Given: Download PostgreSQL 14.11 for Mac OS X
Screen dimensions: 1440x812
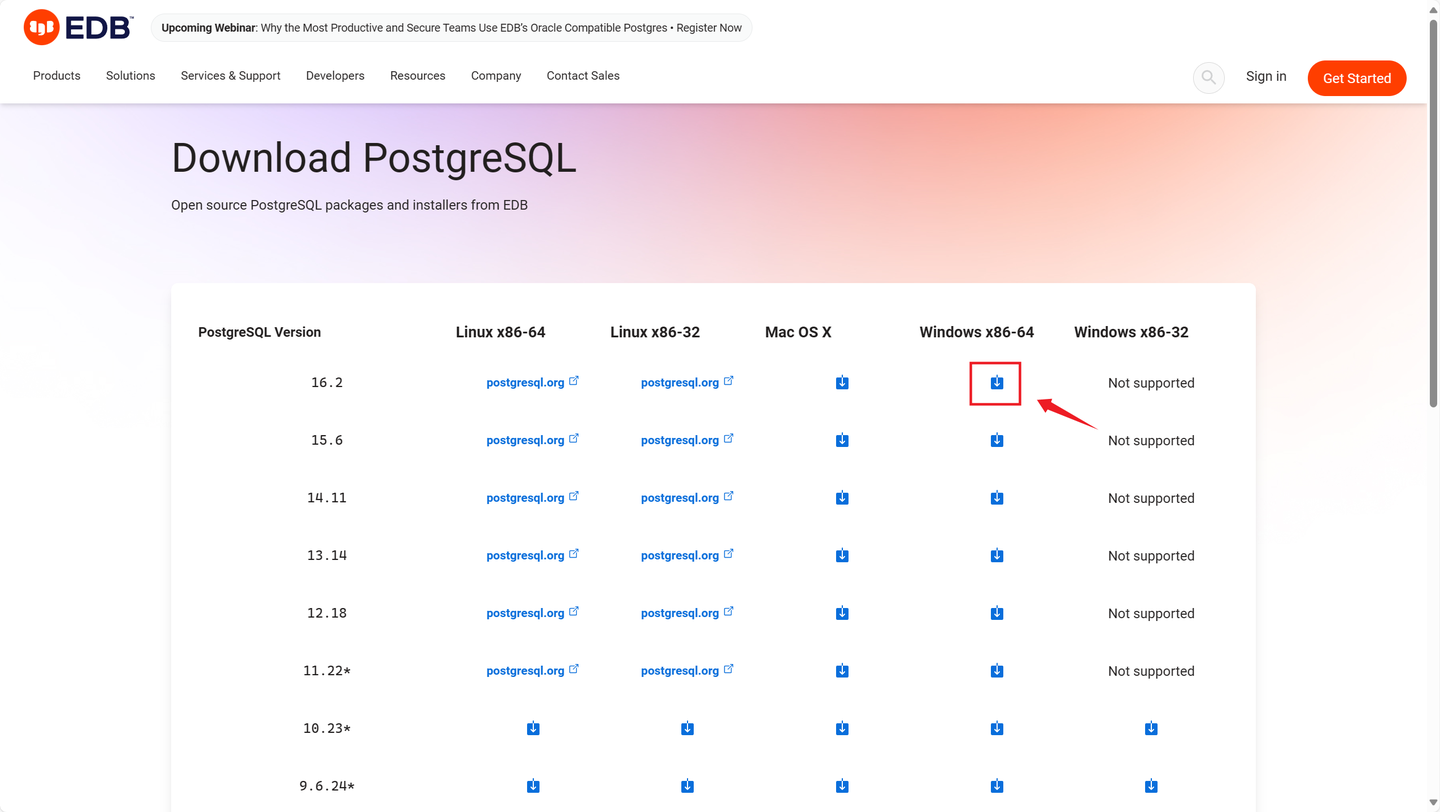Looking at the screenshot, I should (842, 498).
